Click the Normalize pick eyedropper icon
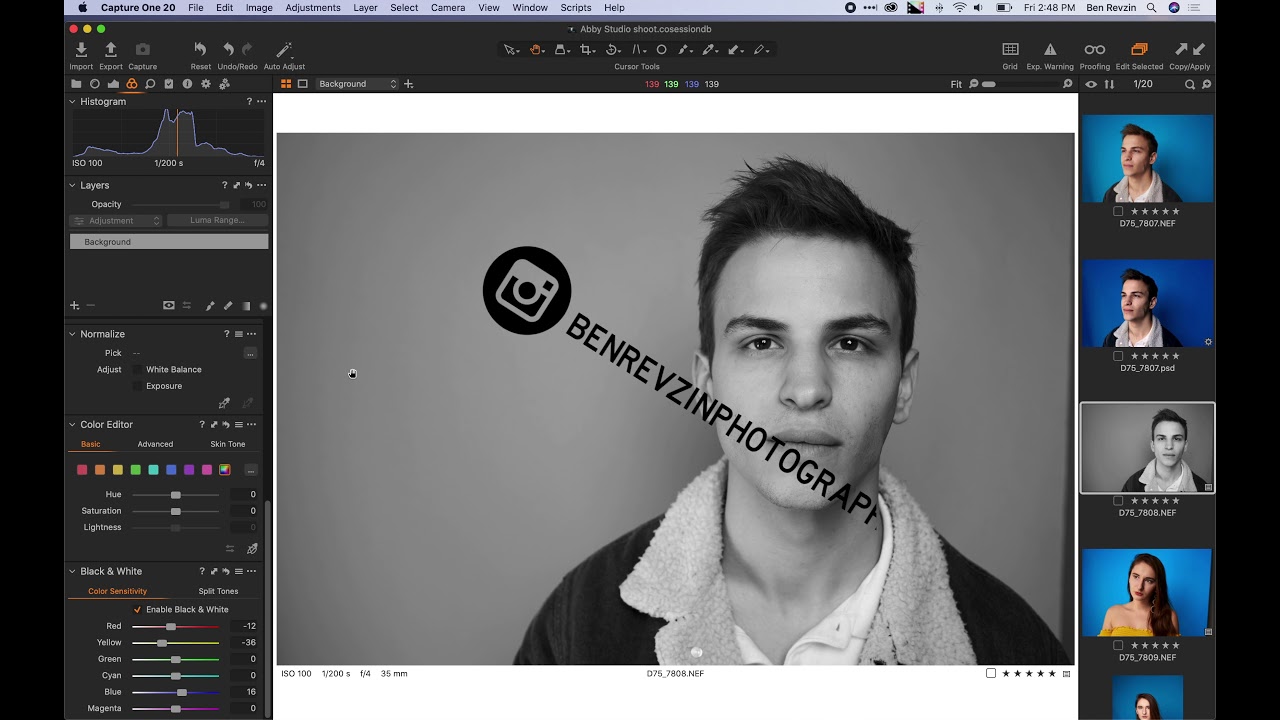The image size is (1280, 720). click(224, 403)
